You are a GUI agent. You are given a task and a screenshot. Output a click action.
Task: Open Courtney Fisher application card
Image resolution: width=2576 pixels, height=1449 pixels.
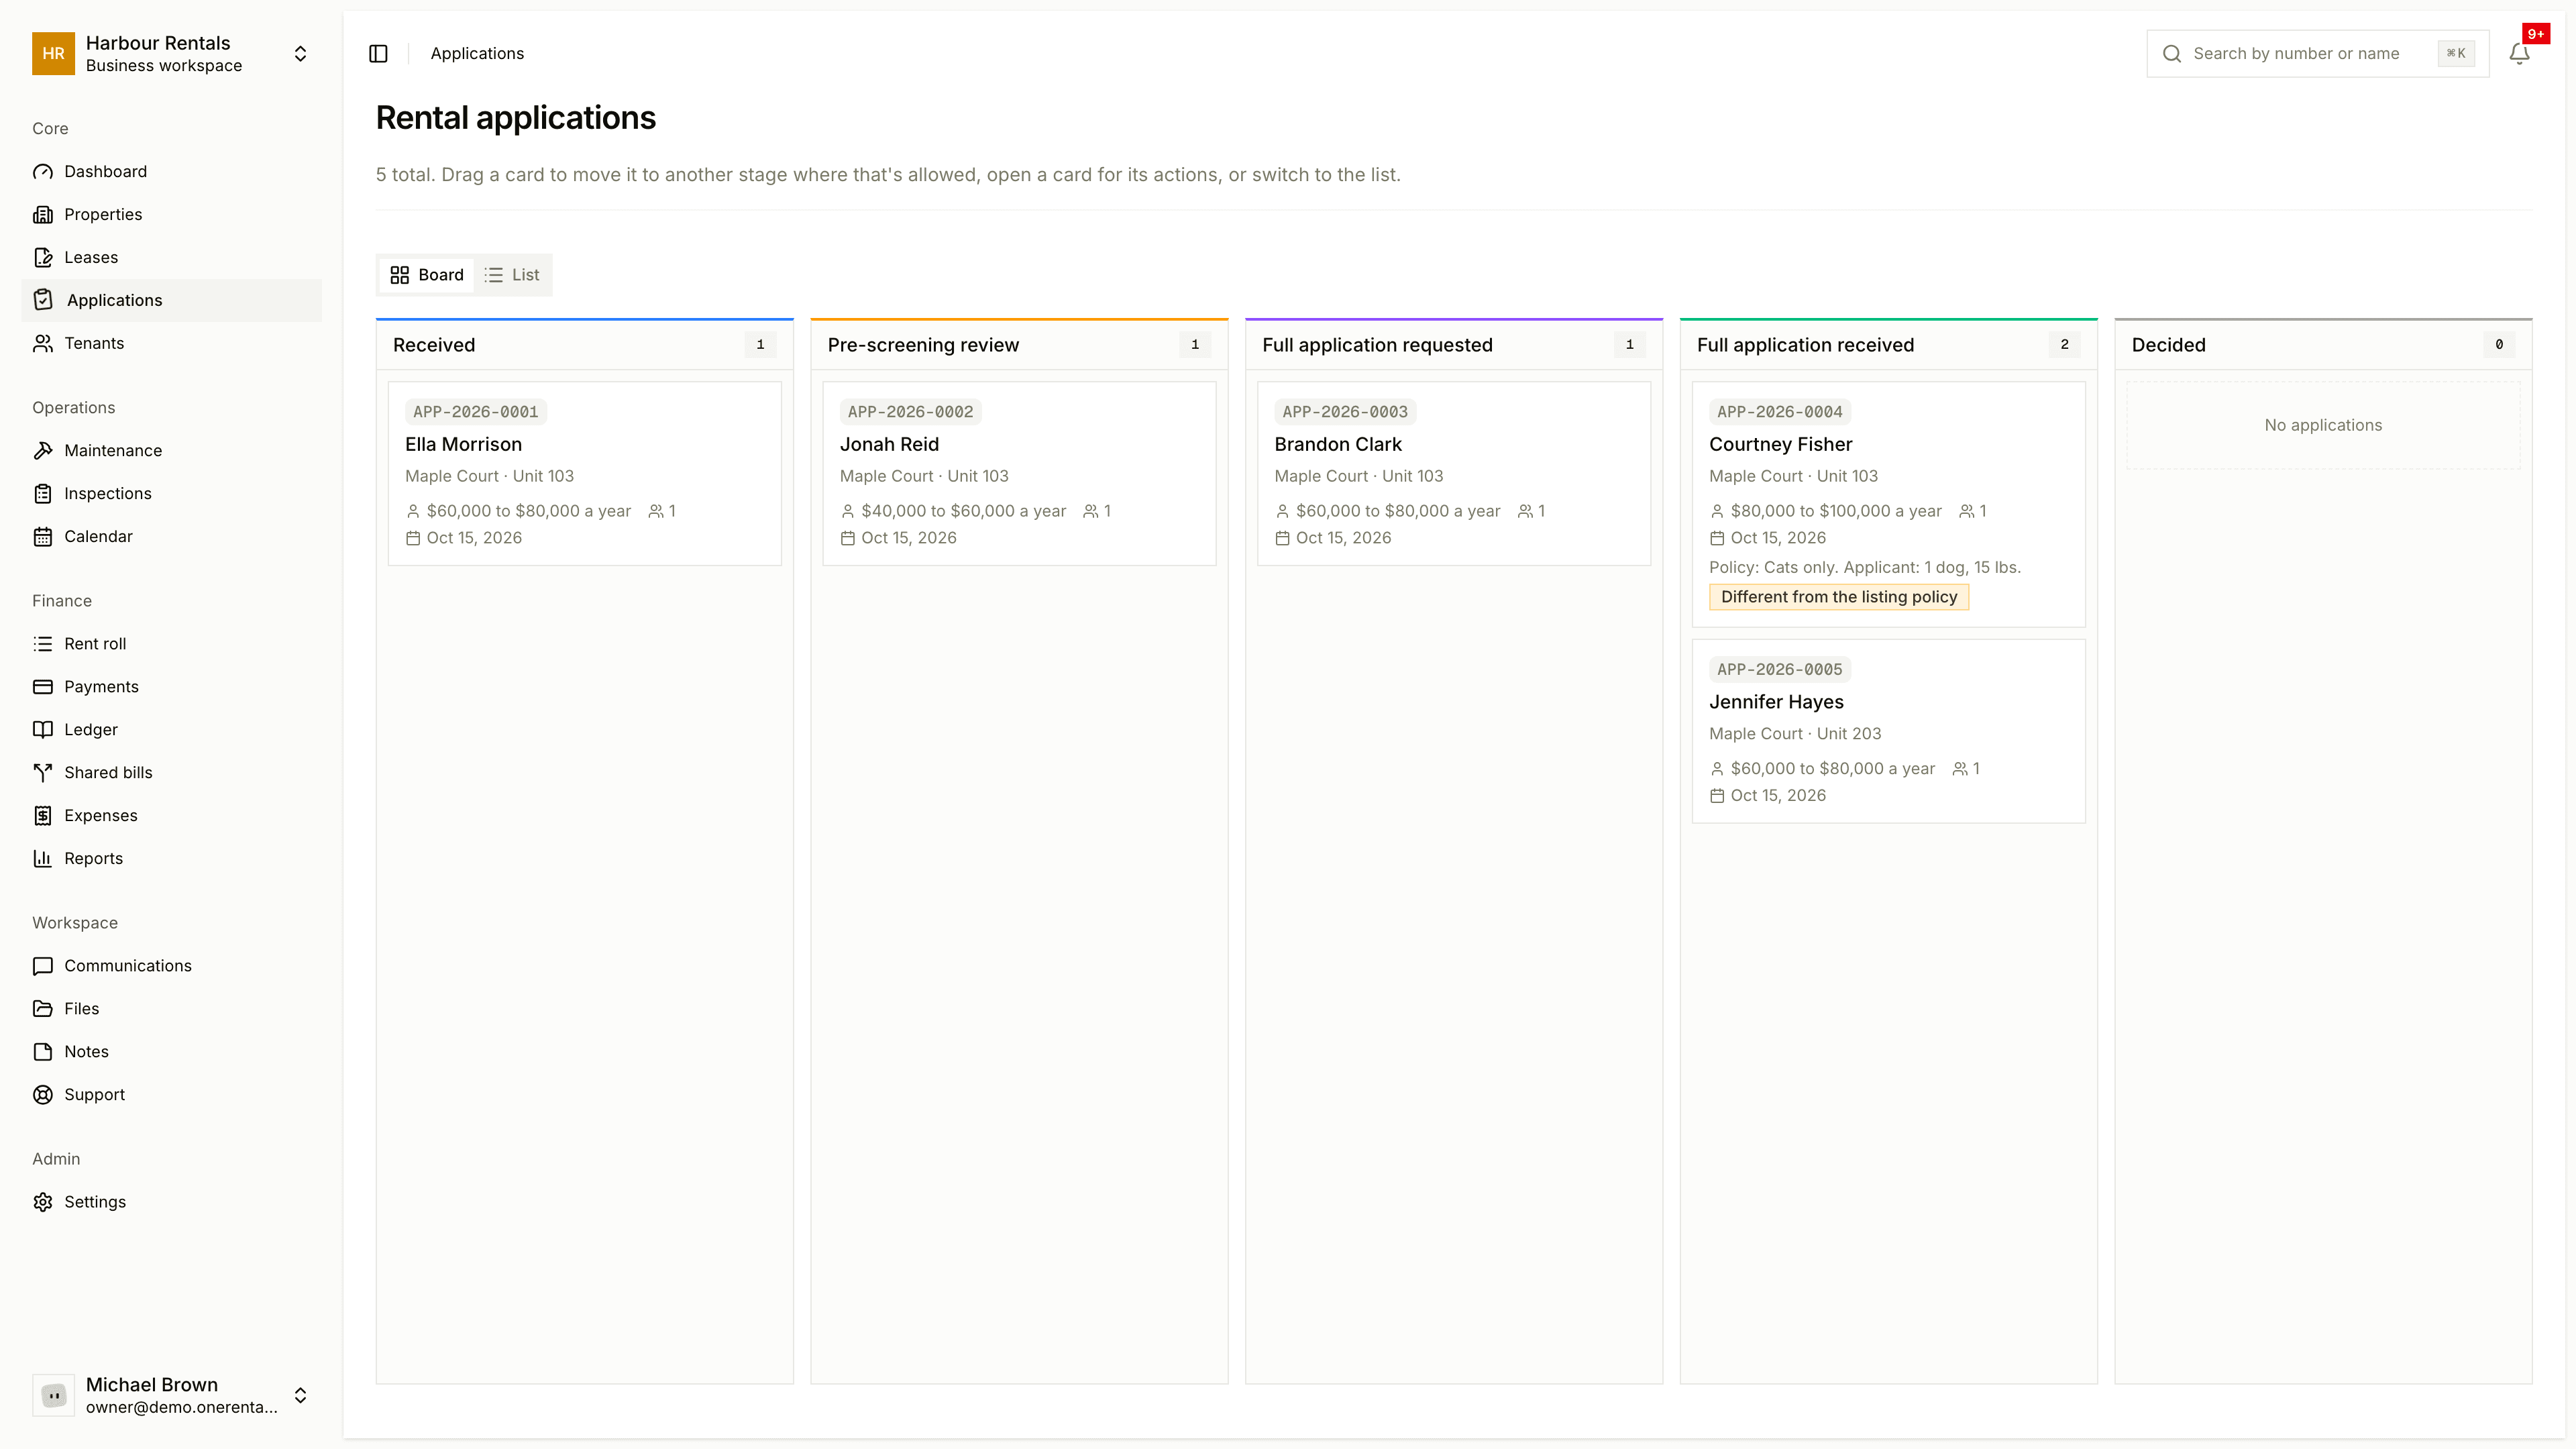point(1888,504)
